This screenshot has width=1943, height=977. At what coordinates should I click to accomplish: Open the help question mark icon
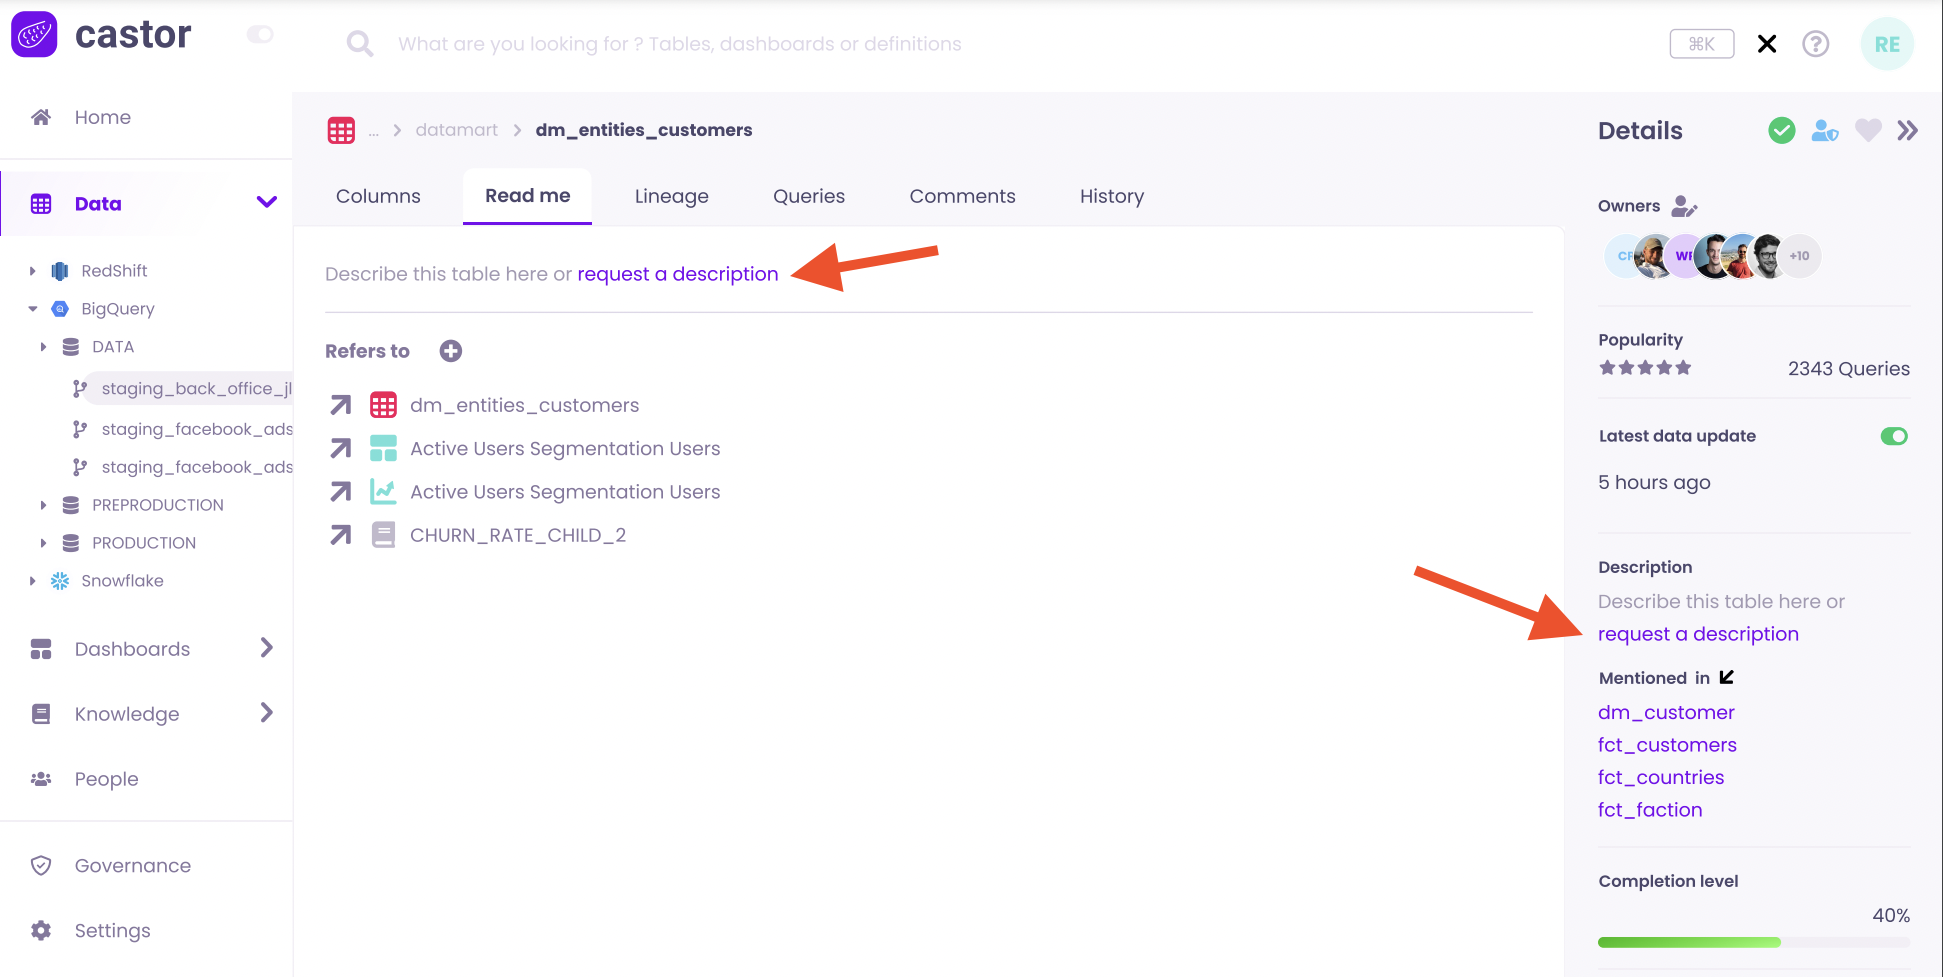[1815, 44]
